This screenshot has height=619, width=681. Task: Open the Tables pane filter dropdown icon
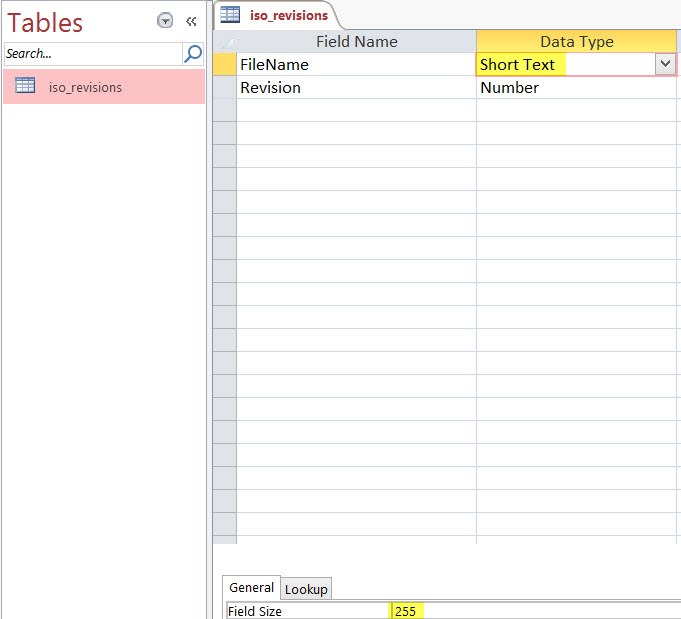click(x=165, y=21)
